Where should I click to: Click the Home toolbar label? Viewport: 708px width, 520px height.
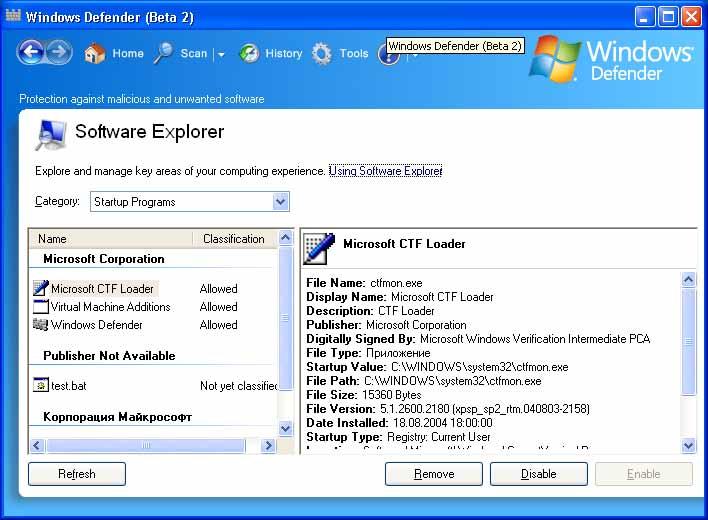(x=128, y=53)
